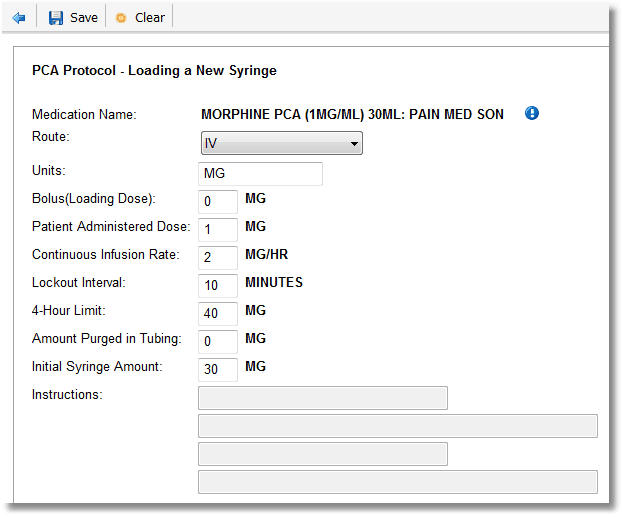Click the Amount Purged in Tubing field

218,341
